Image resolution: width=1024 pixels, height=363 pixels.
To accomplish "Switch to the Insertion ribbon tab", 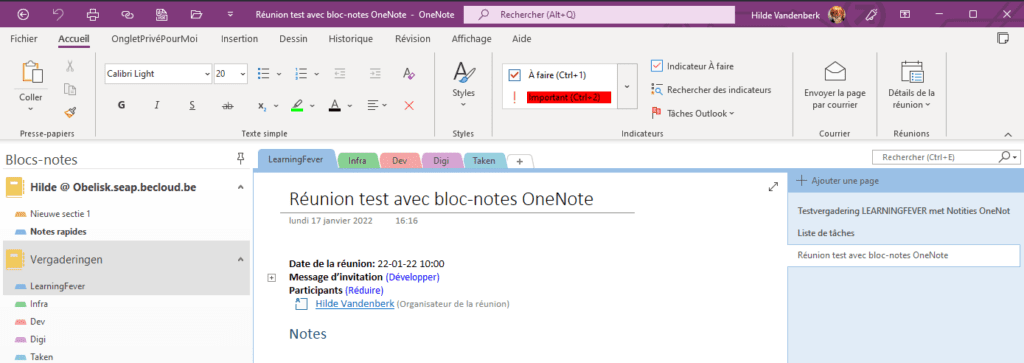I will [240, 39].
